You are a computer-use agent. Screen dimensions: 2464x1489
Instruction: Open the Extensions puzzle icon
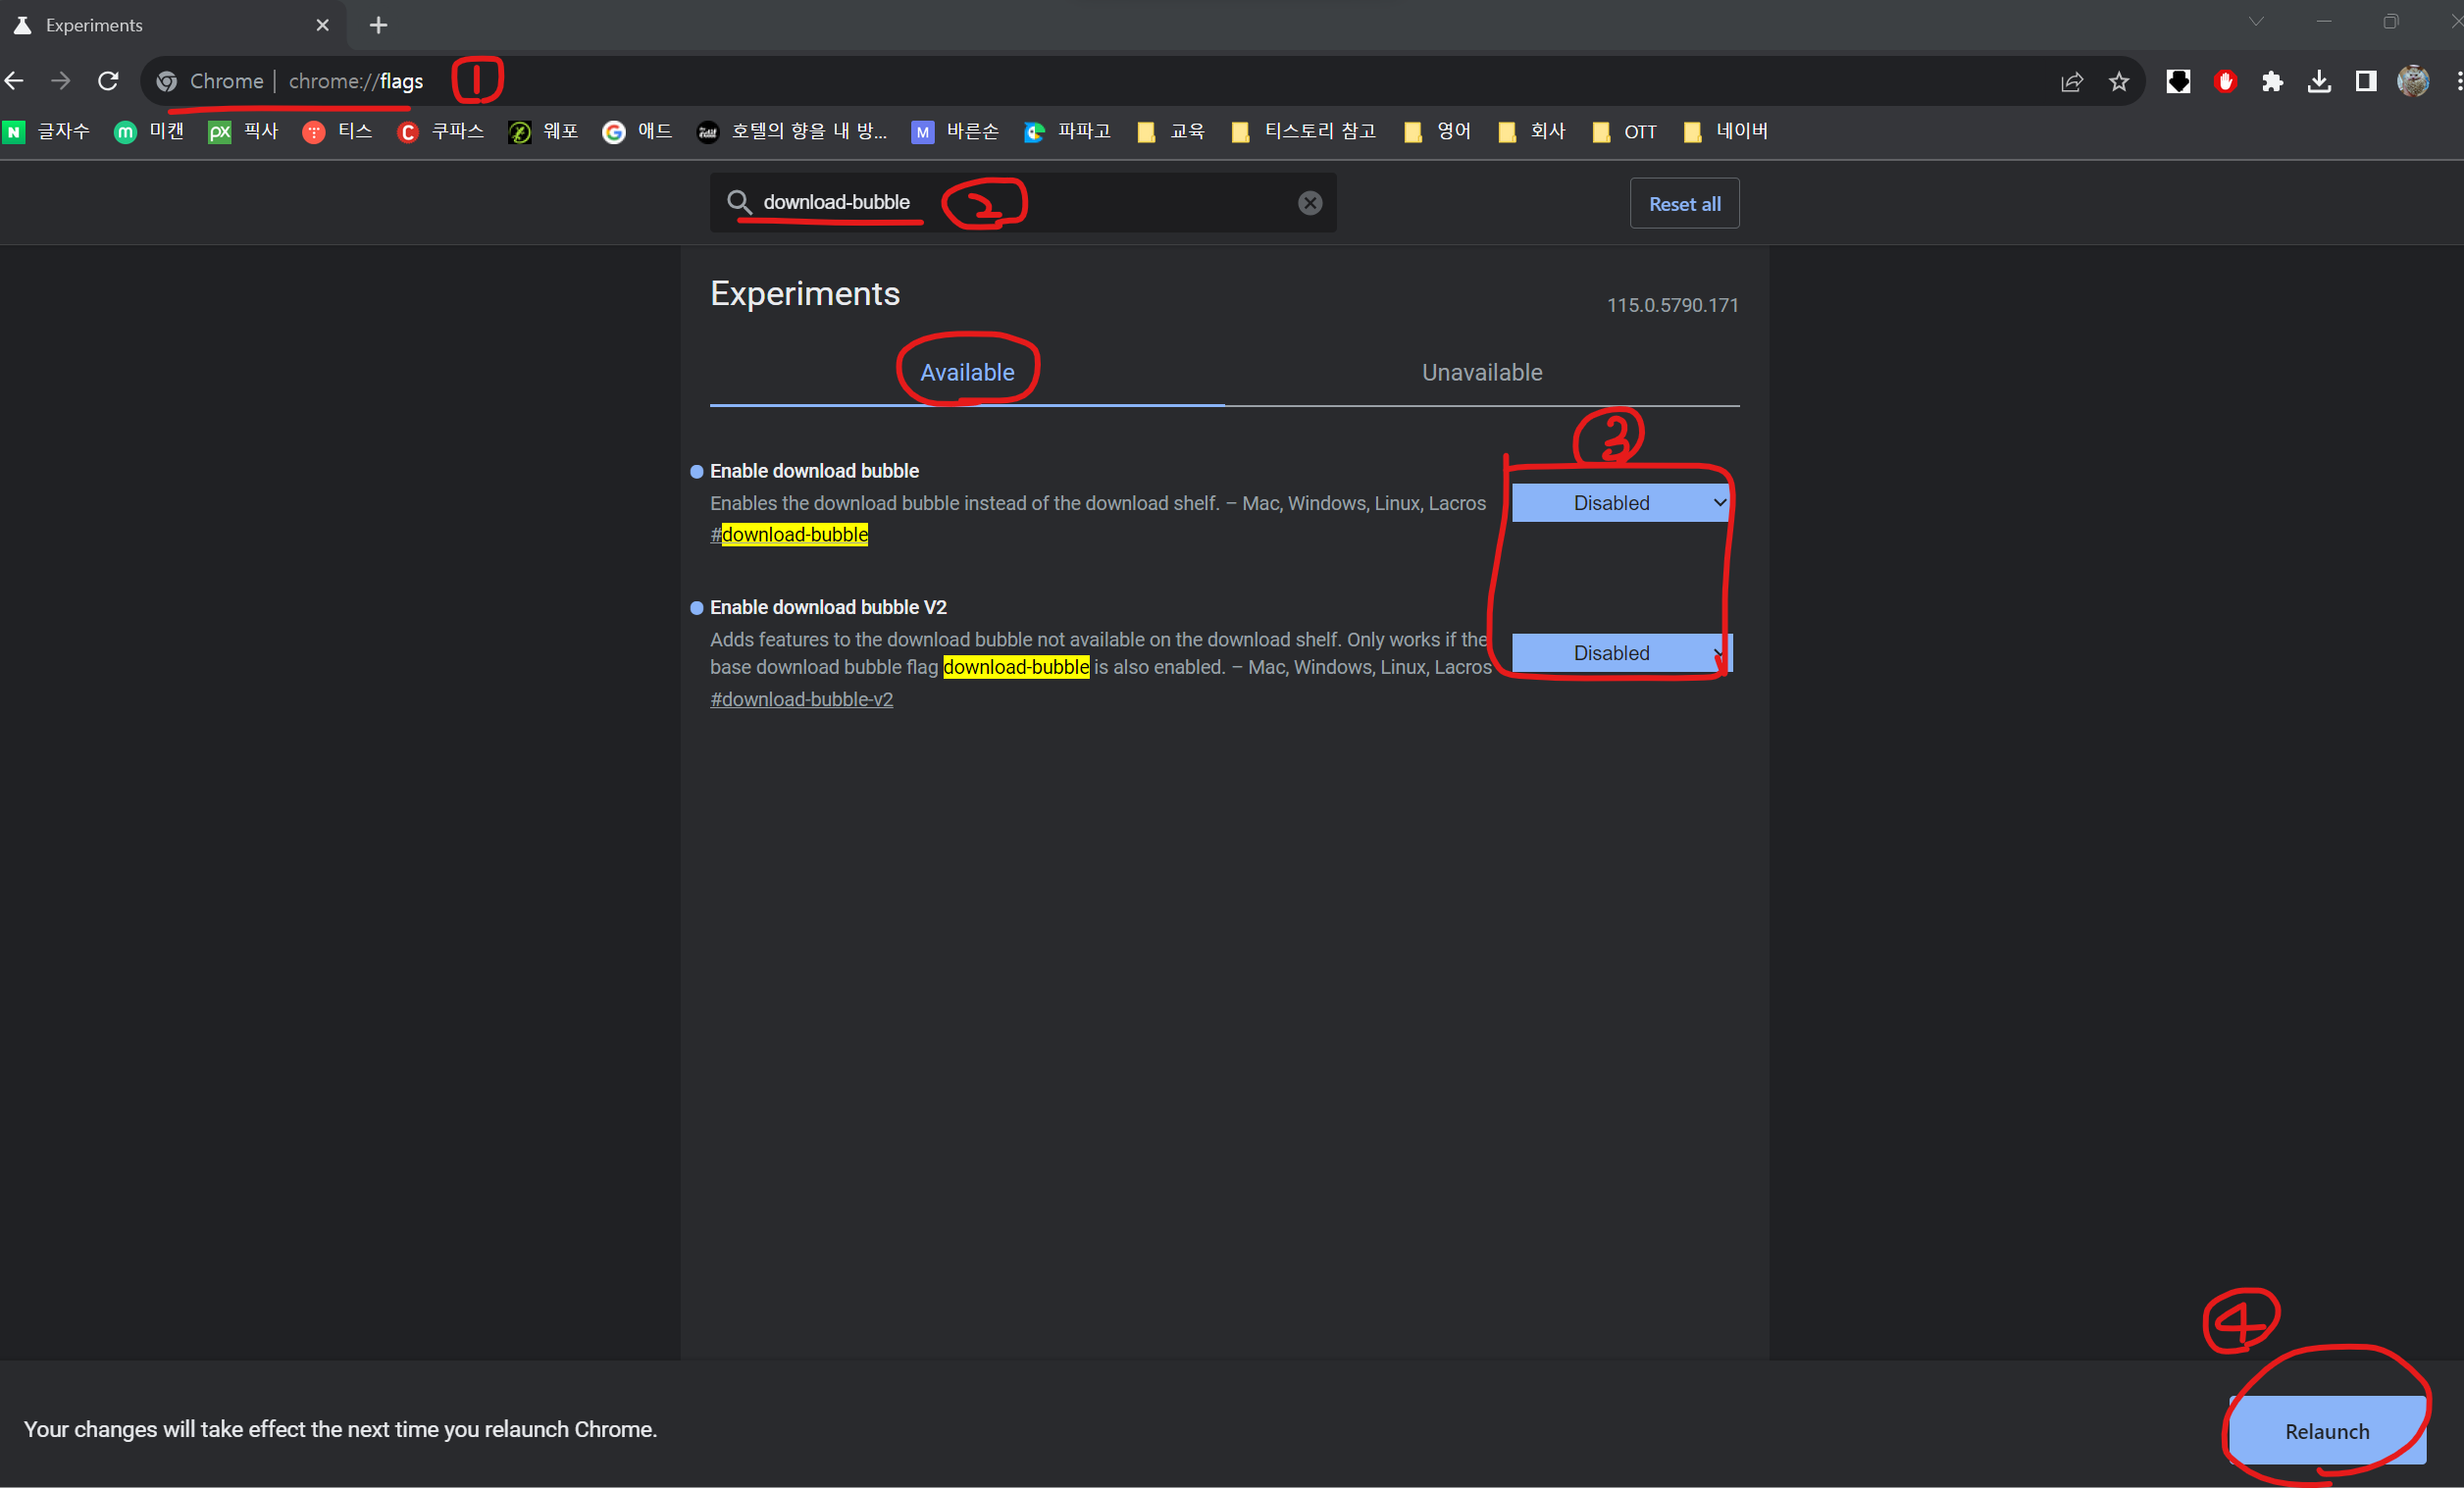pos(2272,82)
